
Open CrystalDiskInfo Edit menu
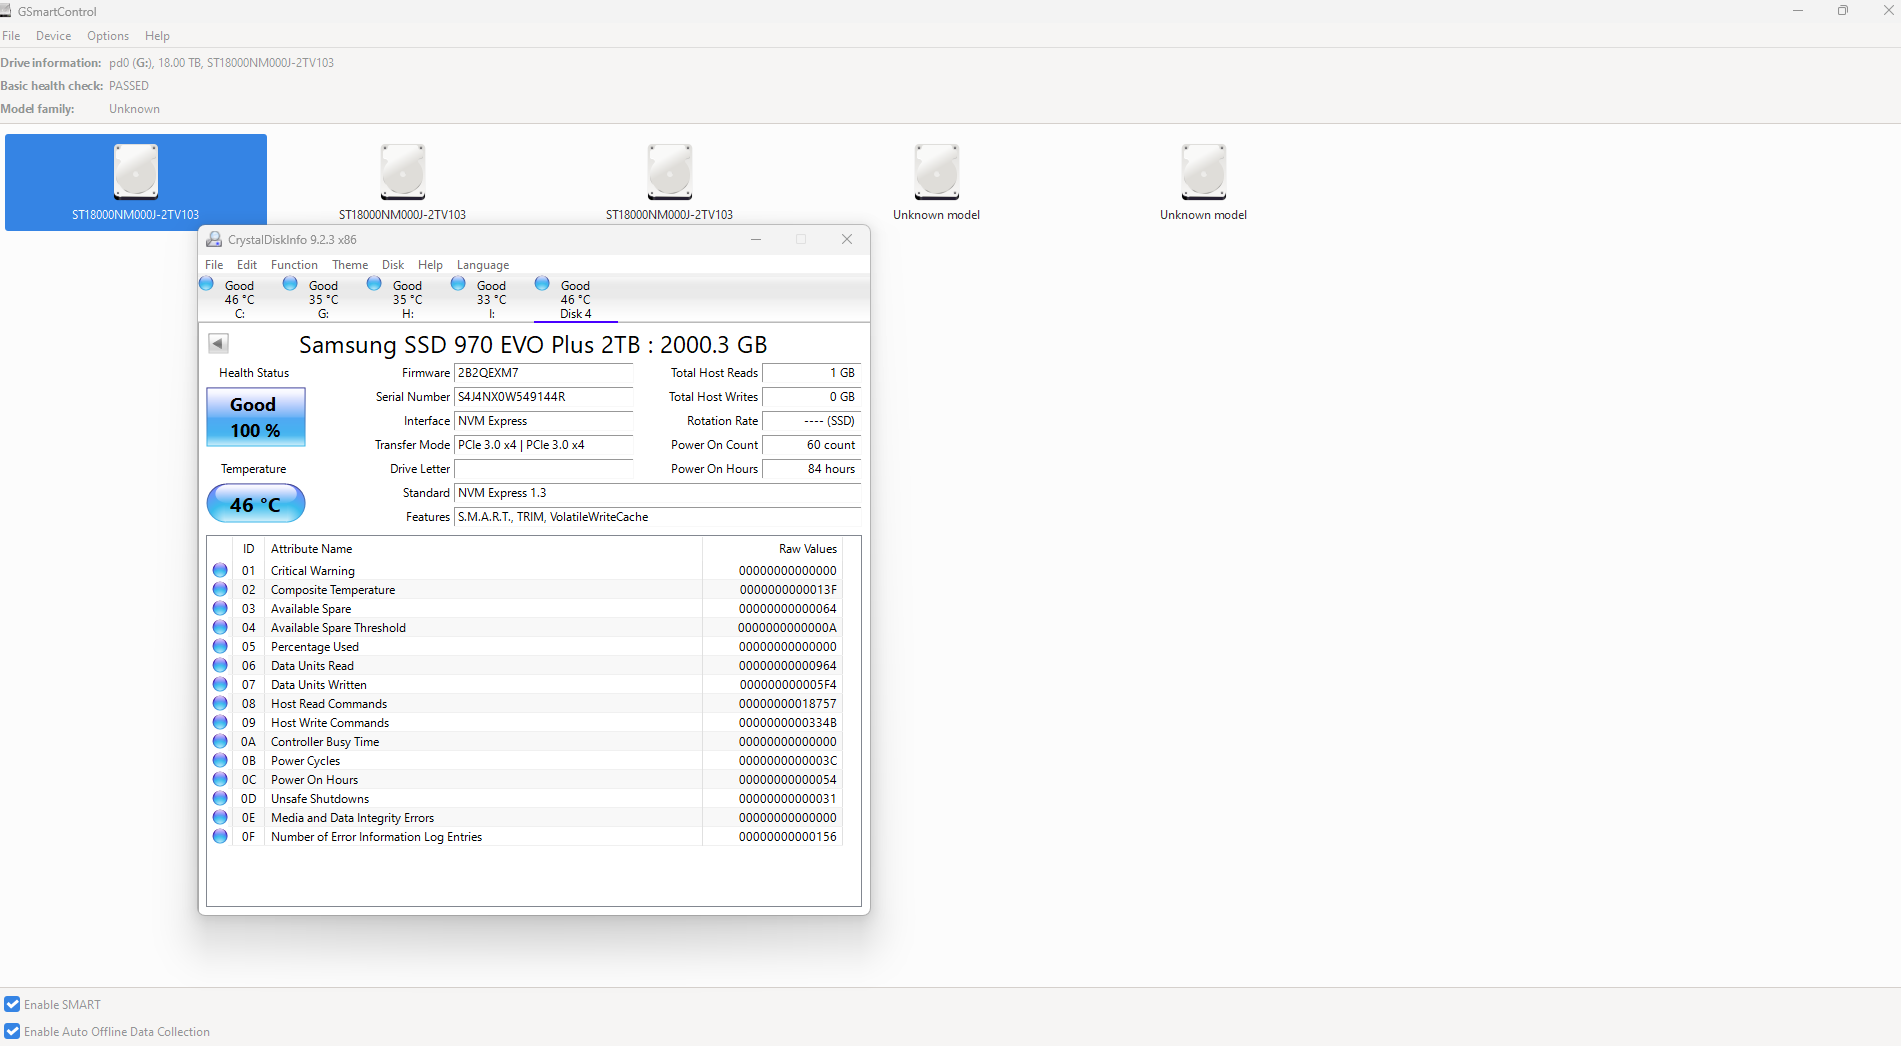click(x=247, y=265)
